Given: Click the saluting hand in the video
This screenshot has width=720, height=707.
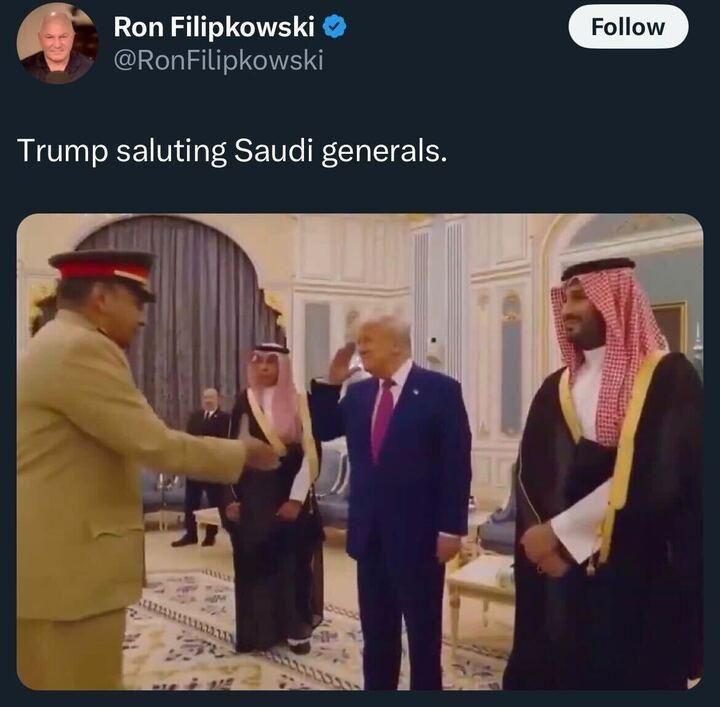Looking at the screenshot, I should point(342,363).
